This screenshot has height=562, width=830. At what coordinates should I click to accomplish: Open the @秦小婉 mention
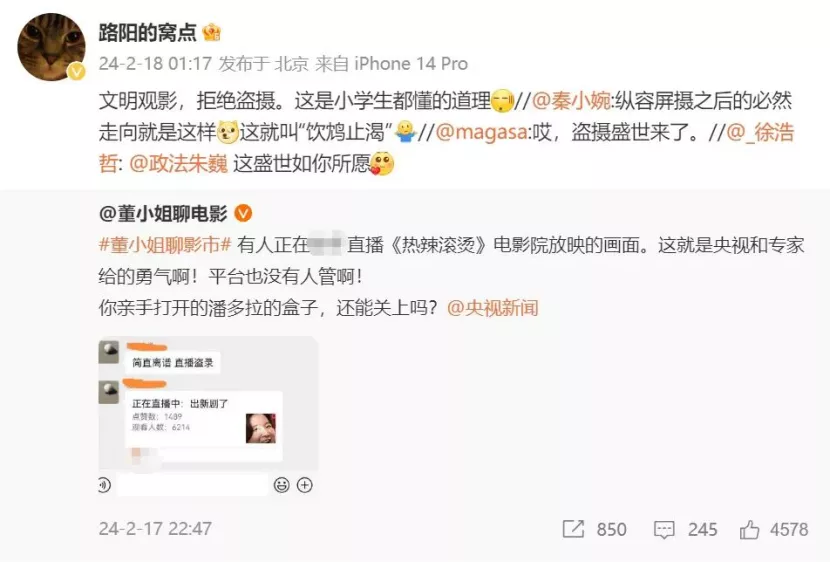(x=571, y=101)
